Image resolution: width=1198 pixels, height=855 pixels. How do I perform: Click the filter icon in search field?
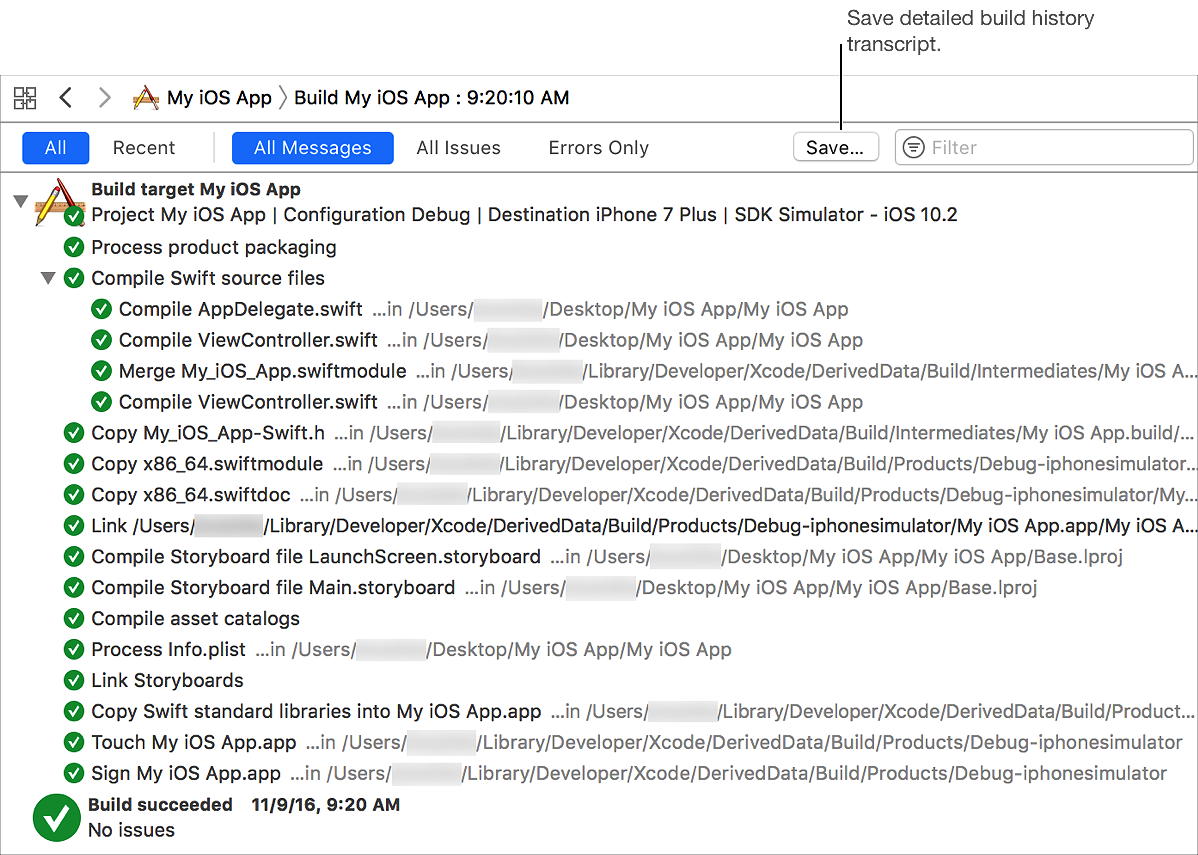pos(913,147)
